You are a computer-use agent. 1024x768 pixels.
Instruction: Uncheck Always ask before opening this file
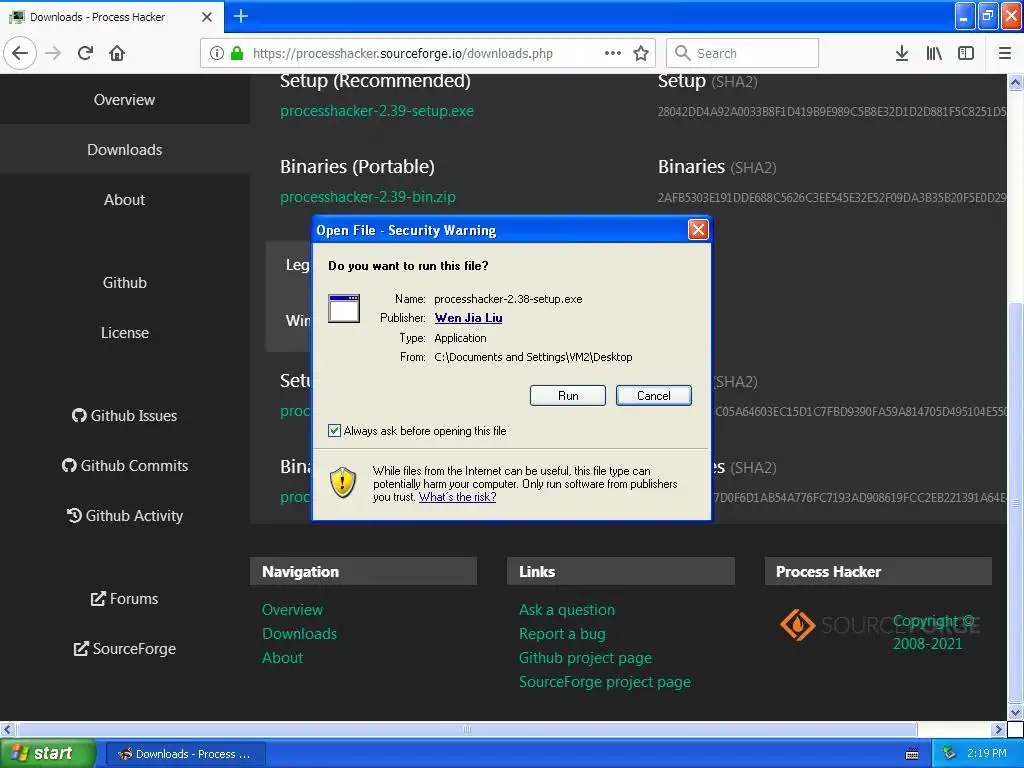click(334, 430)
